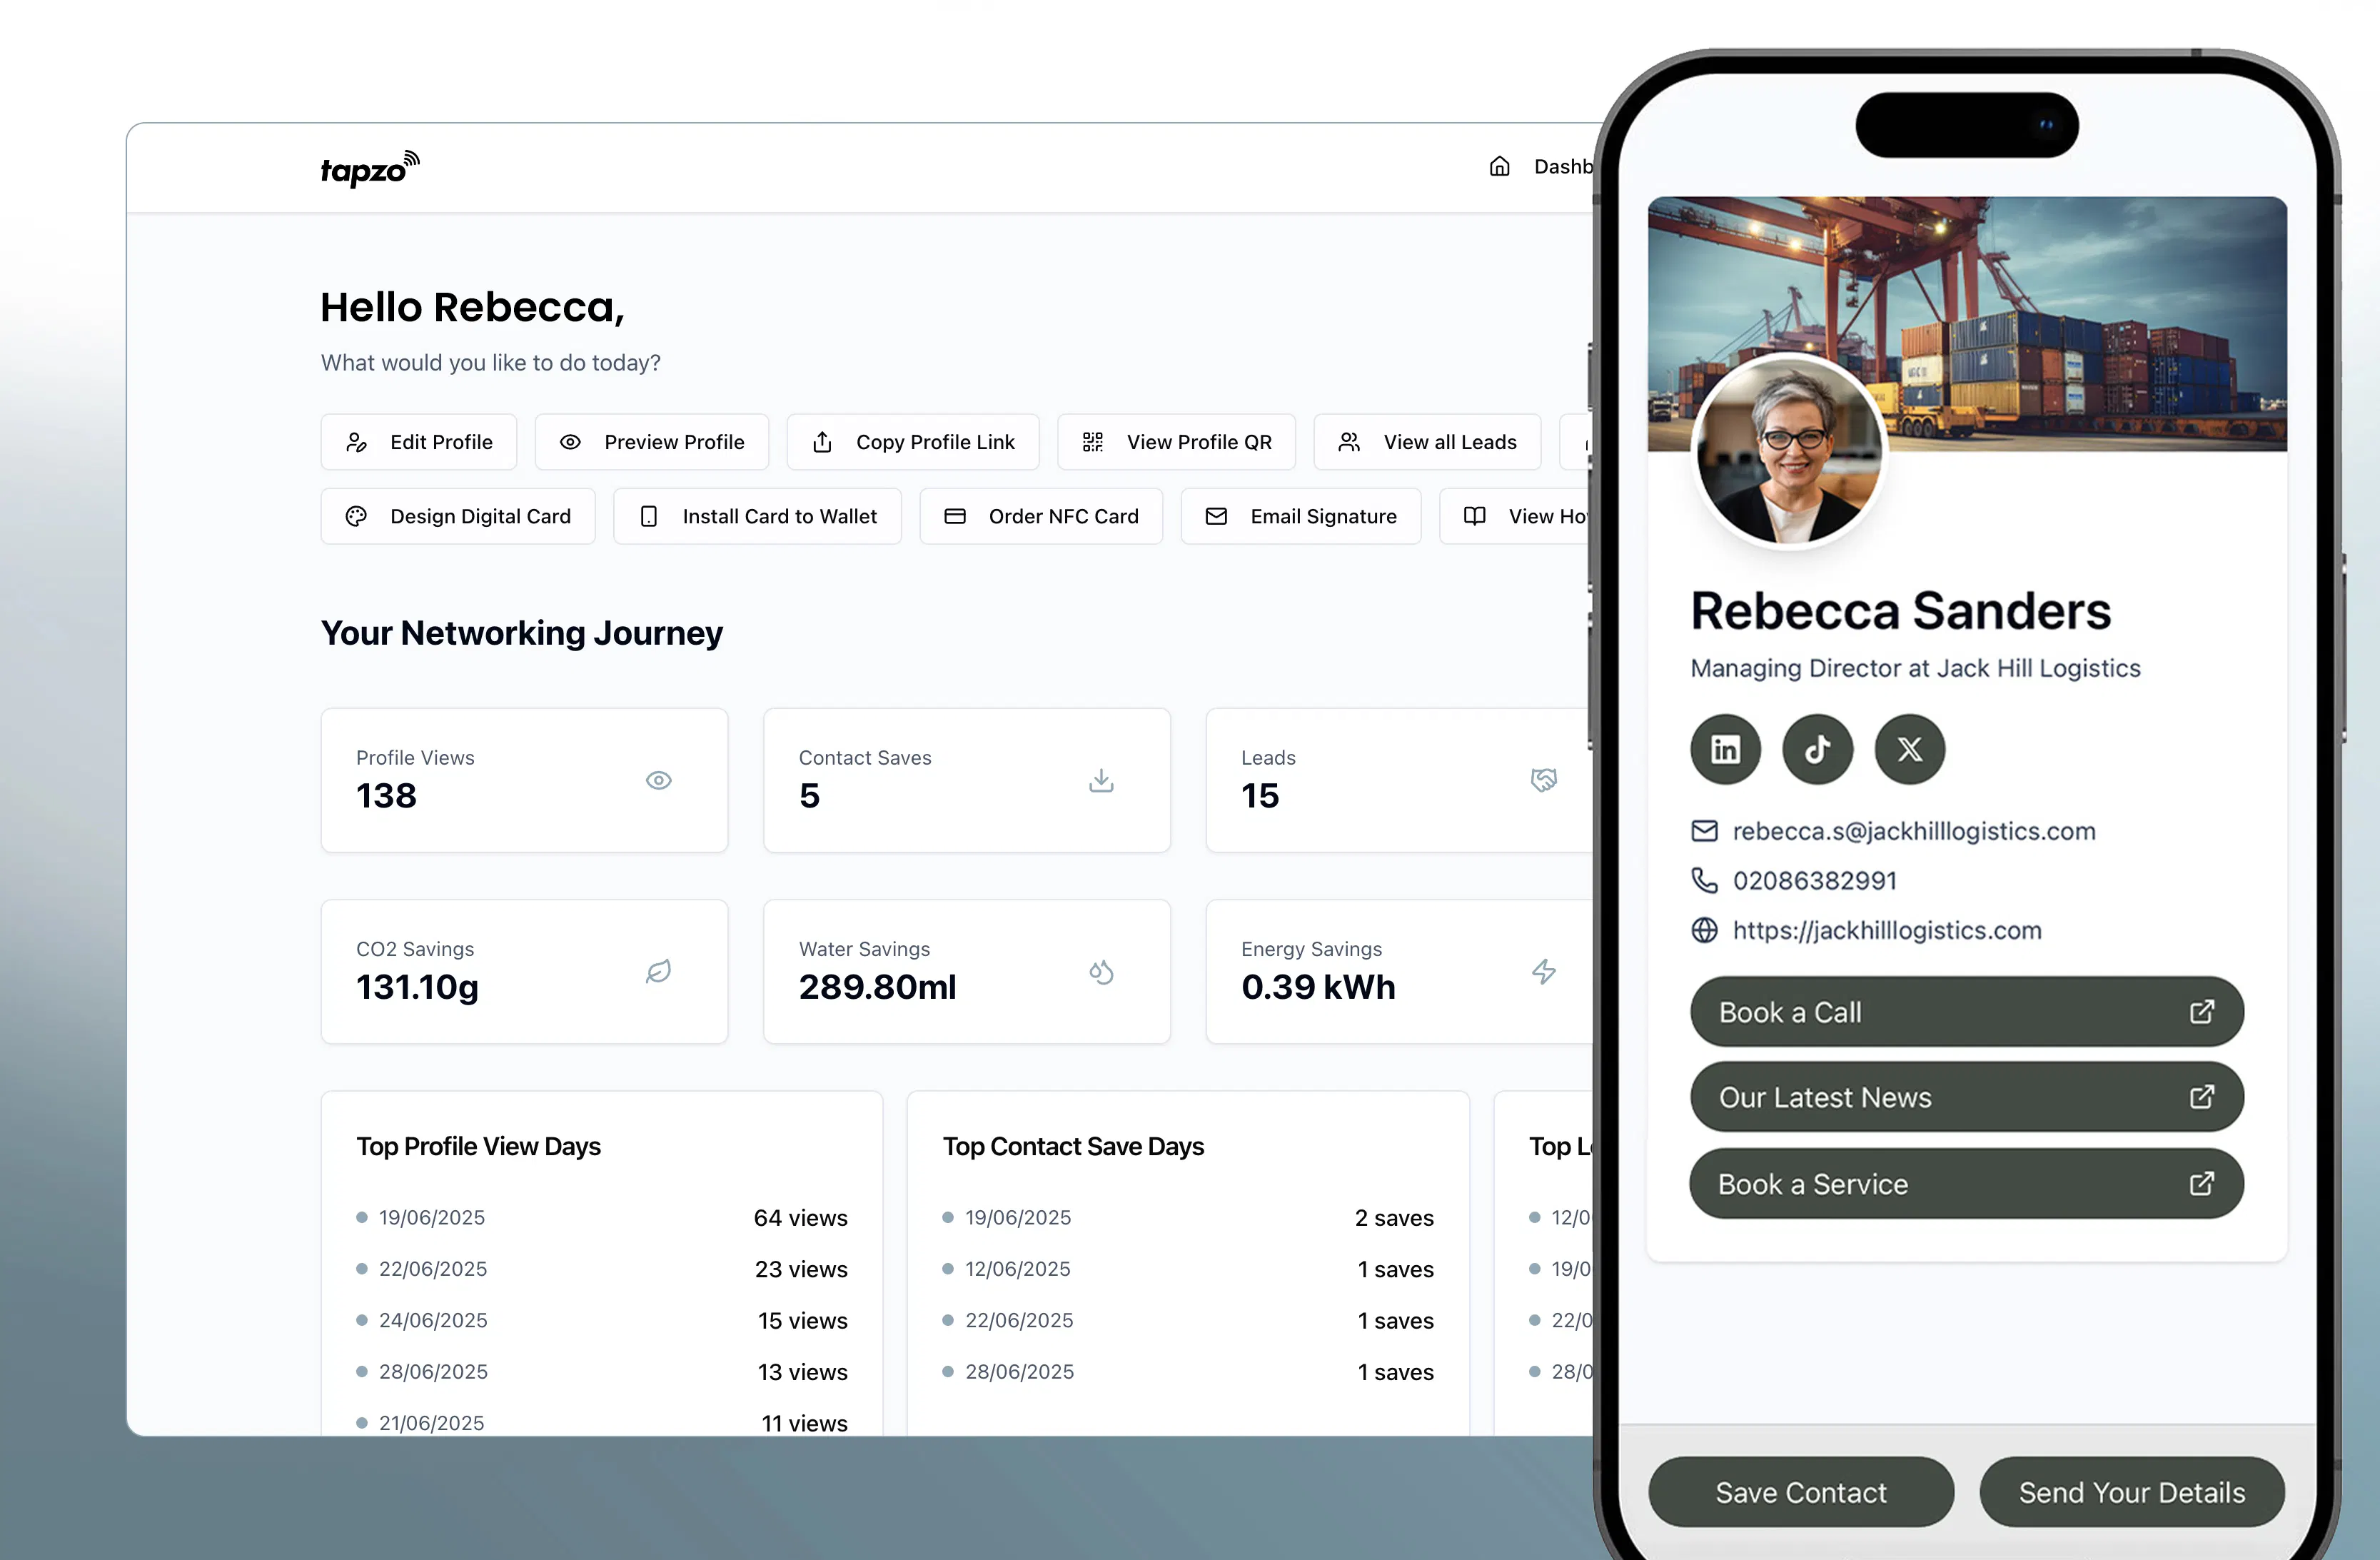Image resolution: width=2380 pixels, height=1560 pixels.
Task: Click the leaf icon in CO2 Savings card
Action: tap(658, 971)
